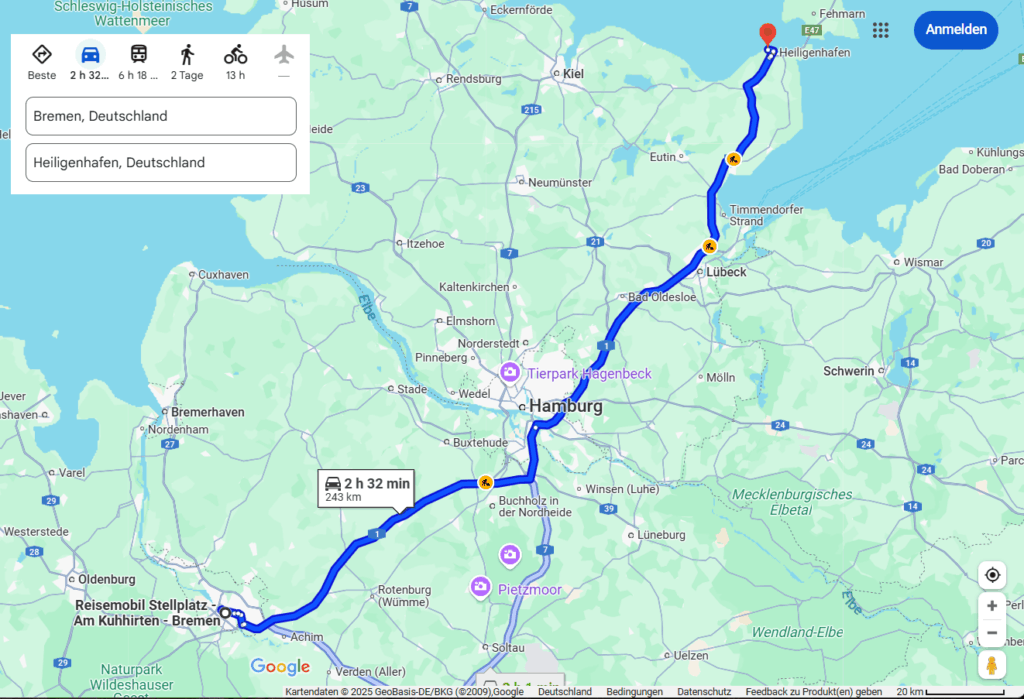The image size is (1024, 699).
Task: Zoom out with the minus button
Action: point(992,632)
